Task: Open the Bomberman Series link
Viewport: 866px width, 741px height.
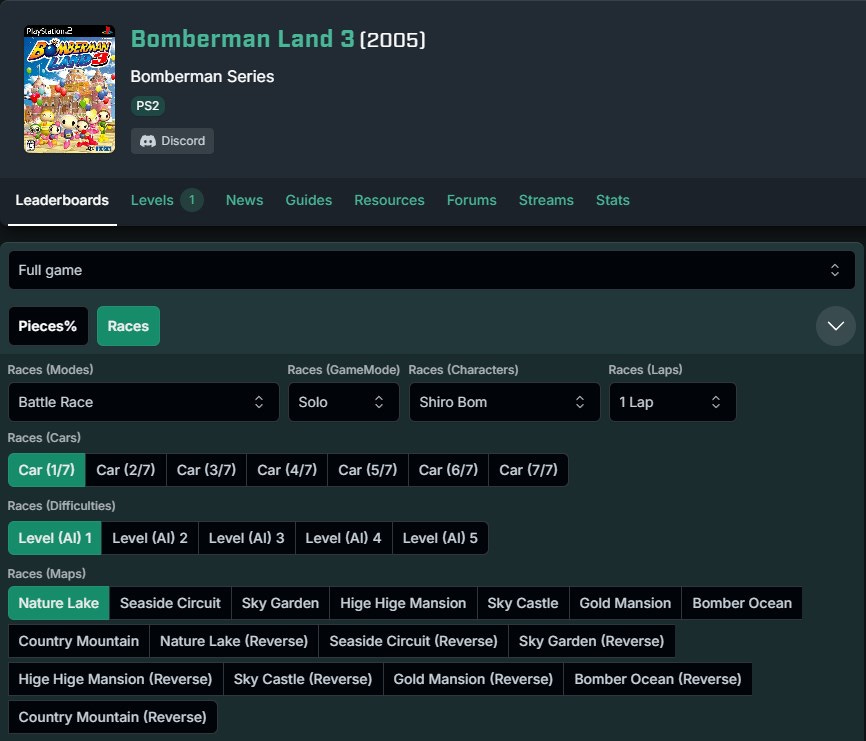Action: 202,76
